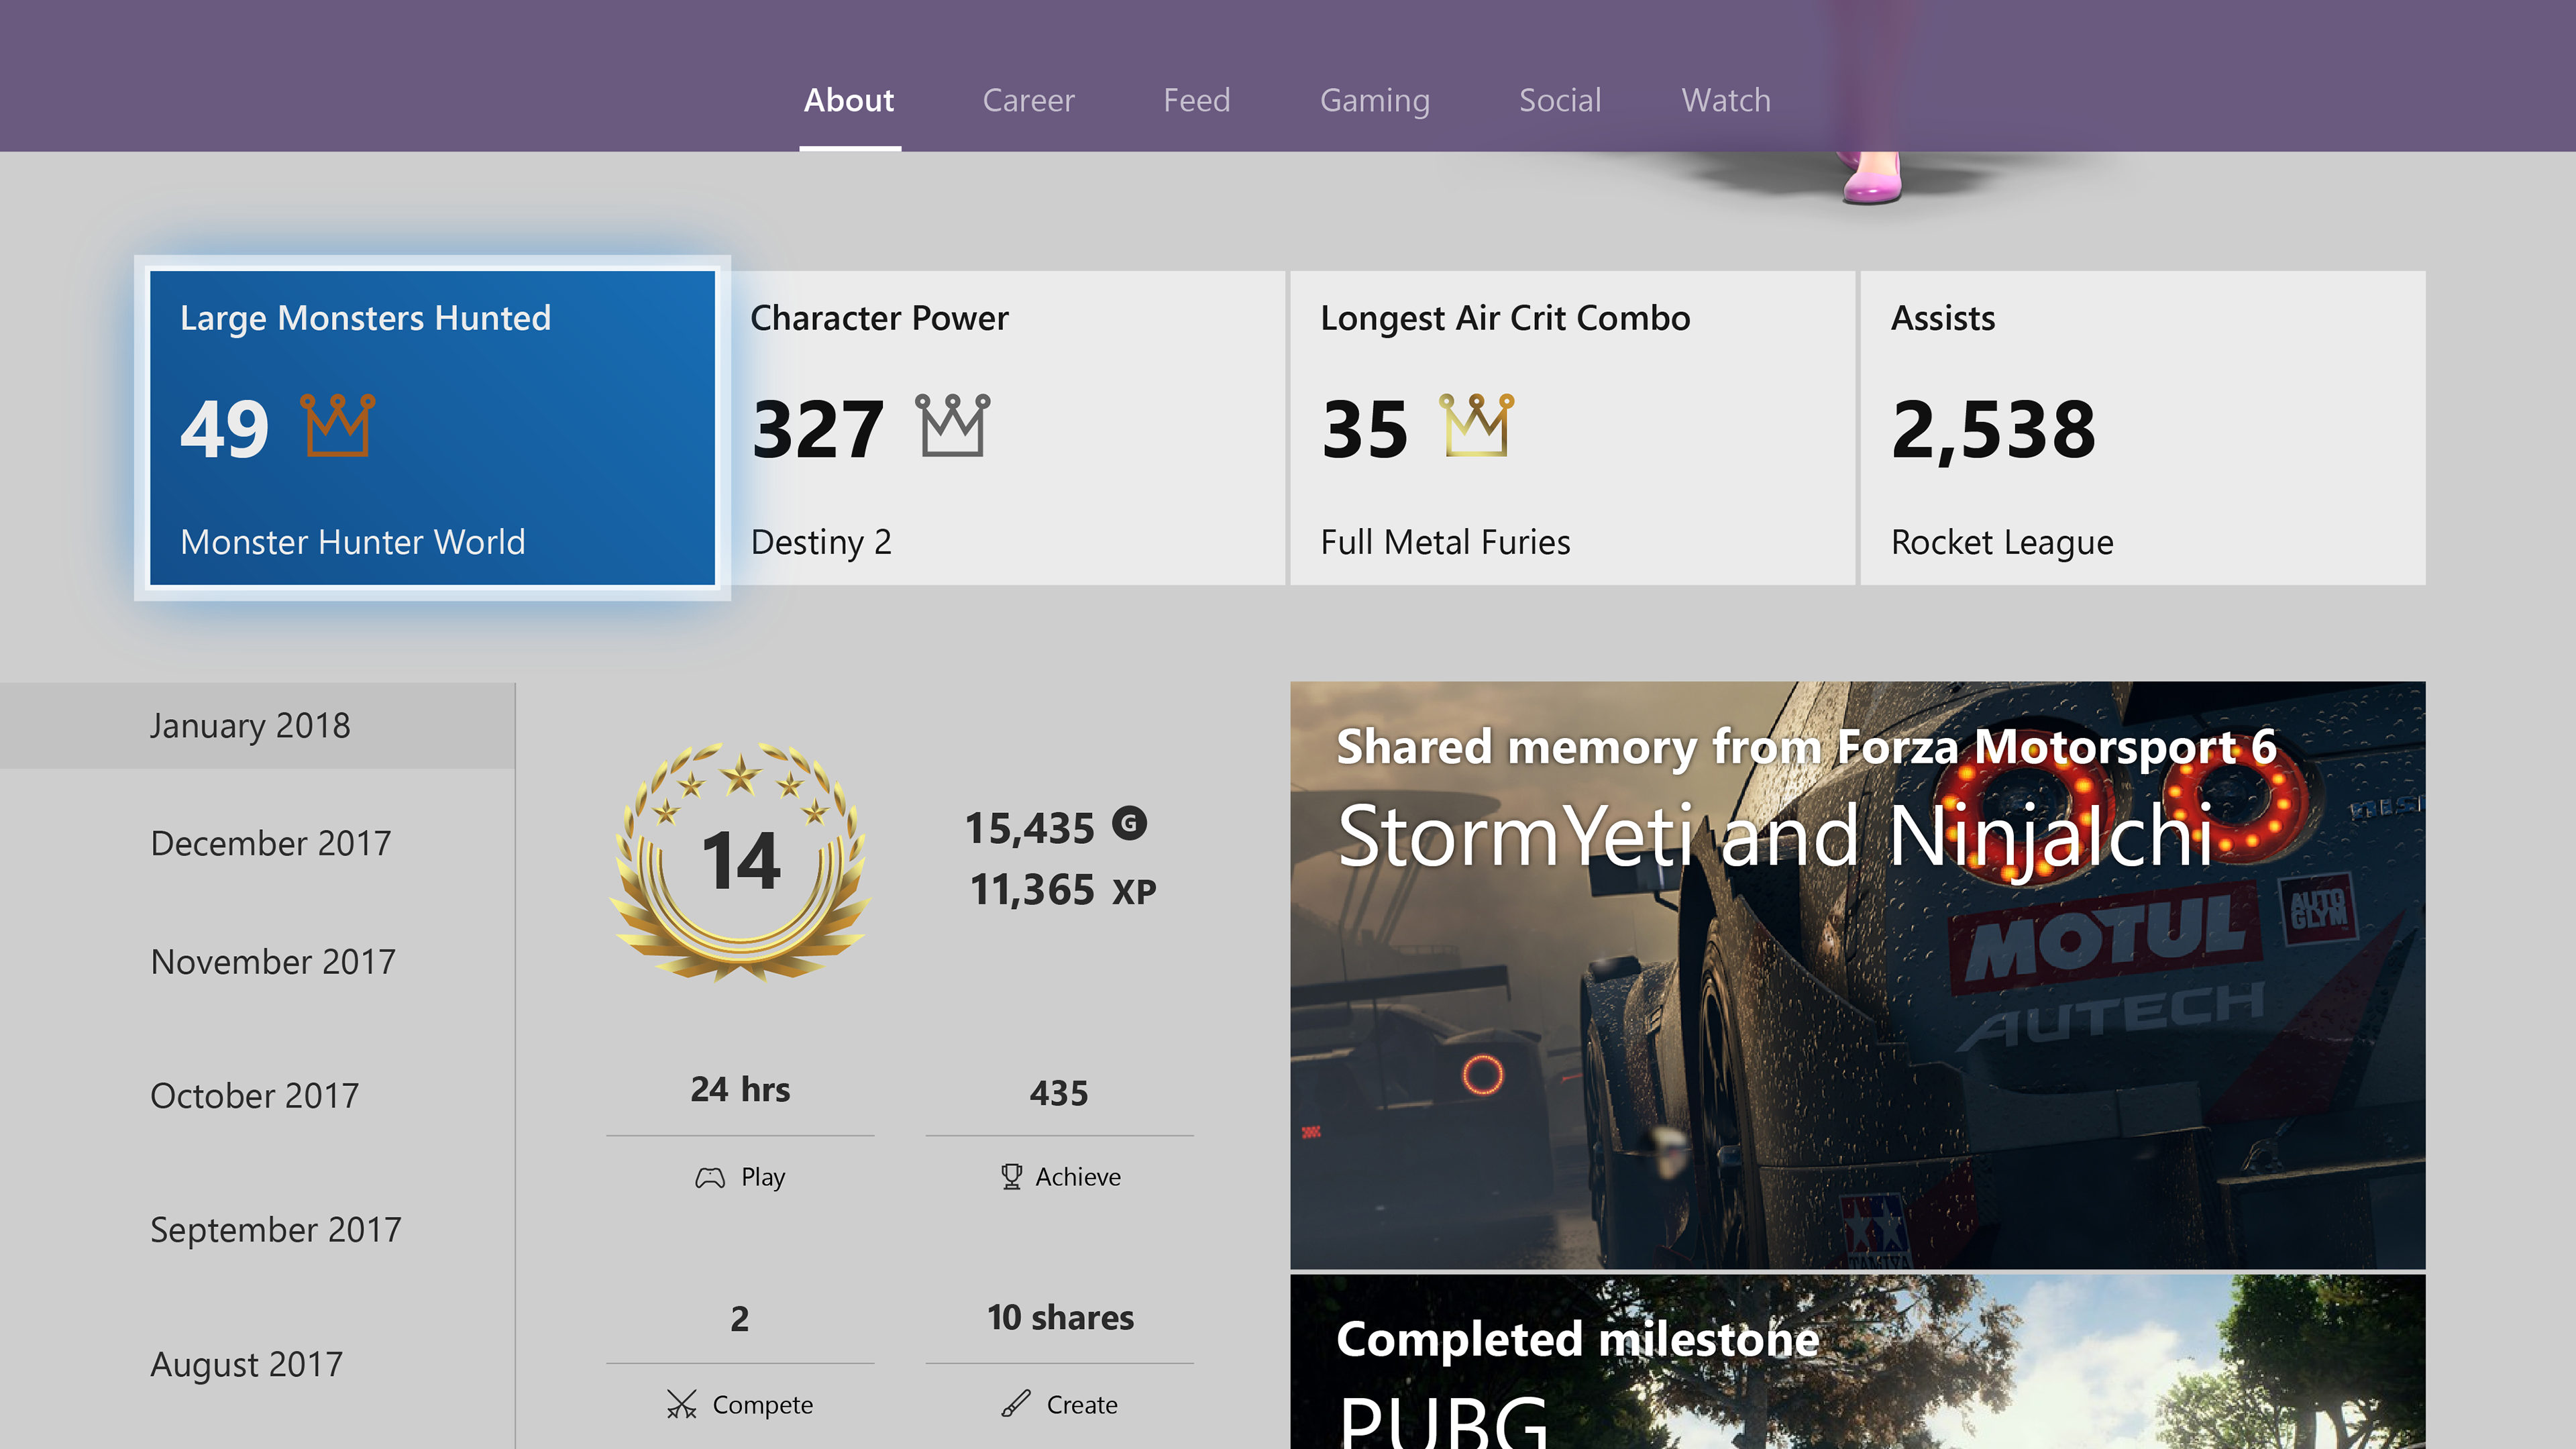Select September 2017 in month list
Screen dimensions: 2576x1449
click(x=275, y=1230)
